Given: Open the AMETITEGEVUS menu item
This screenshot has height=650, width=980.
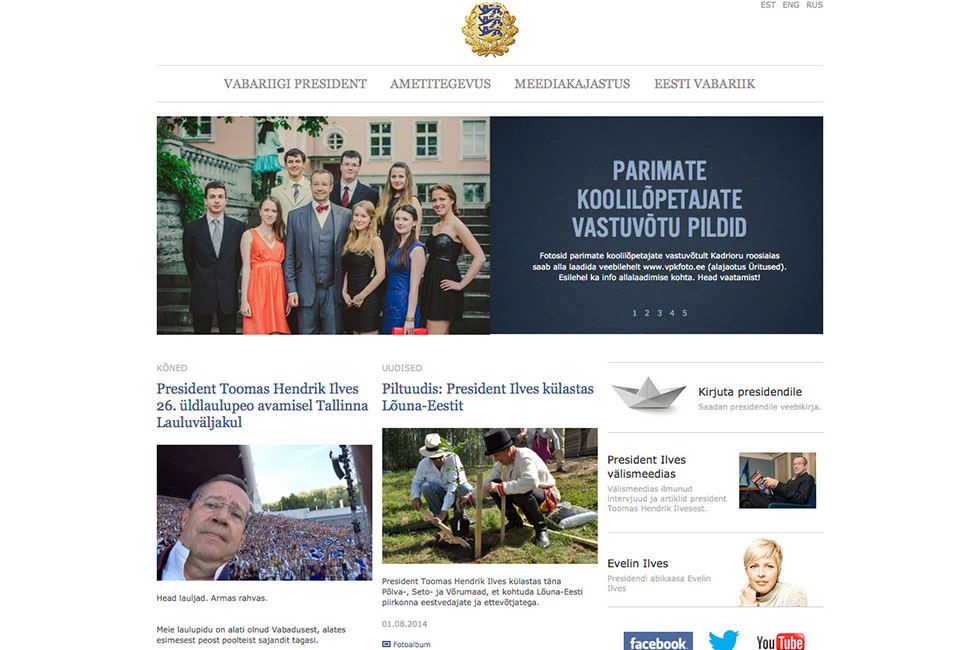Looking at the screenshot, I should point(441,84).
